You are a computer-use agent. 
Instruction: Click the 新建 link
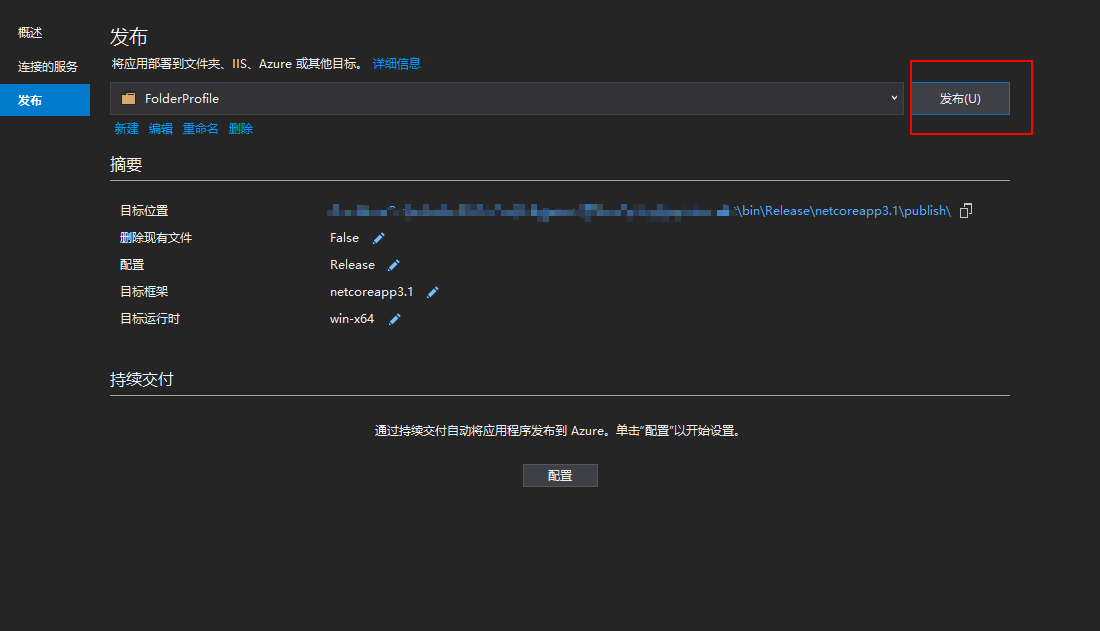(126, 128)
